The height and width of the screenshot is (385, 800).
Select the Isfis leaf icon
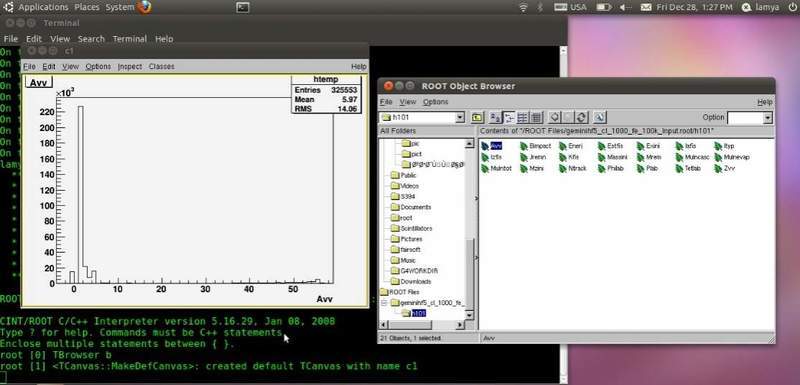point(680,146)
